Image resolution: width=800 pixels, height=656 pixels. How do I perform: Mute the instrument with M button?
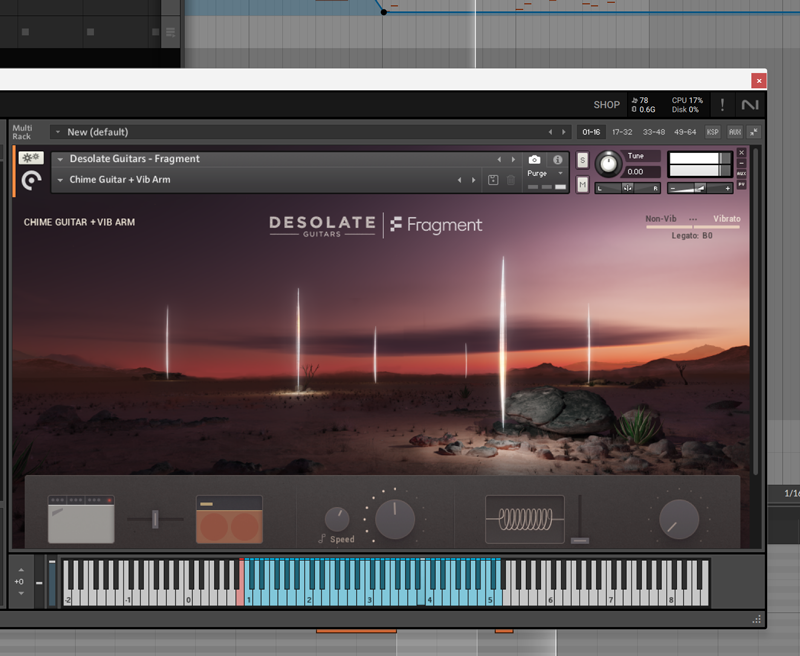[x=583, y=185]
